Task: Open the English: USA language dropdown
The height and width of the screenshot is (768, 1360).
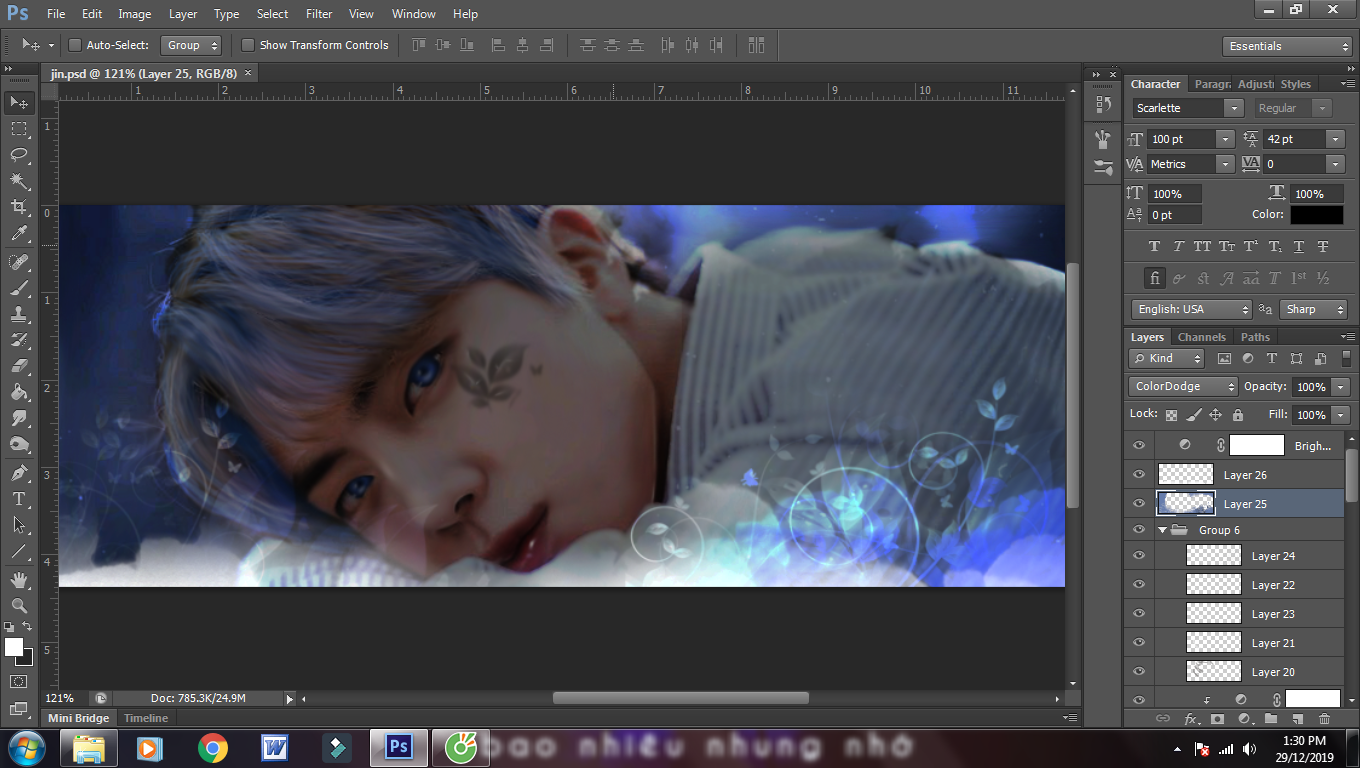Action: [1191, 309]
